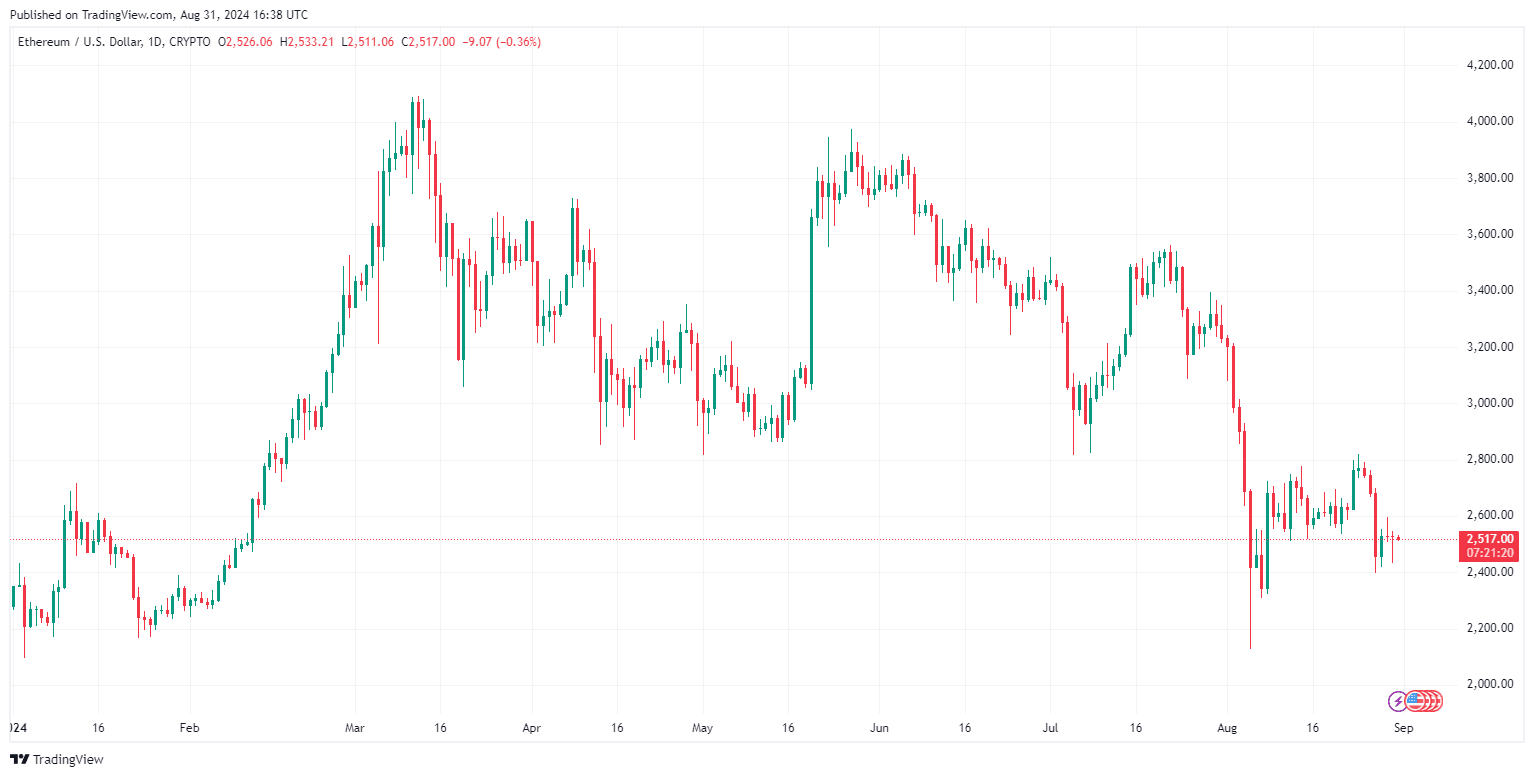Click the 'CRYPTO' exchange label
Image resolution: width=1534 pixels, height=777 pixels.
tap(190, 42)
